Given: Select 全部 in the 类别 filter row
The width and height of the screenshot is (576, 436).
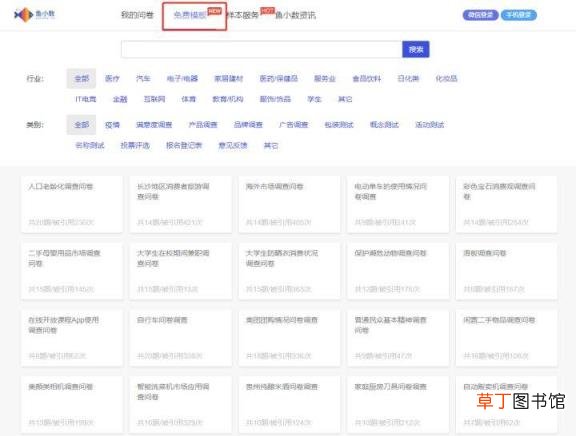Looking at the screenshot, I should point(81,125).
